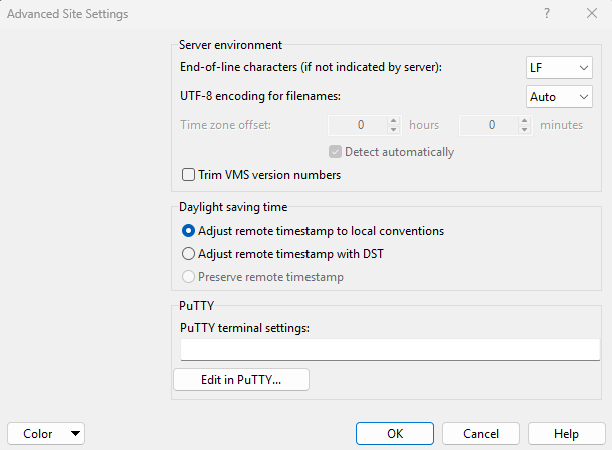Image resolution: width=612 pixels, height=450 pixels.
Task: Click the title bar question mark help icon
Action: click(x=546, y=14)
